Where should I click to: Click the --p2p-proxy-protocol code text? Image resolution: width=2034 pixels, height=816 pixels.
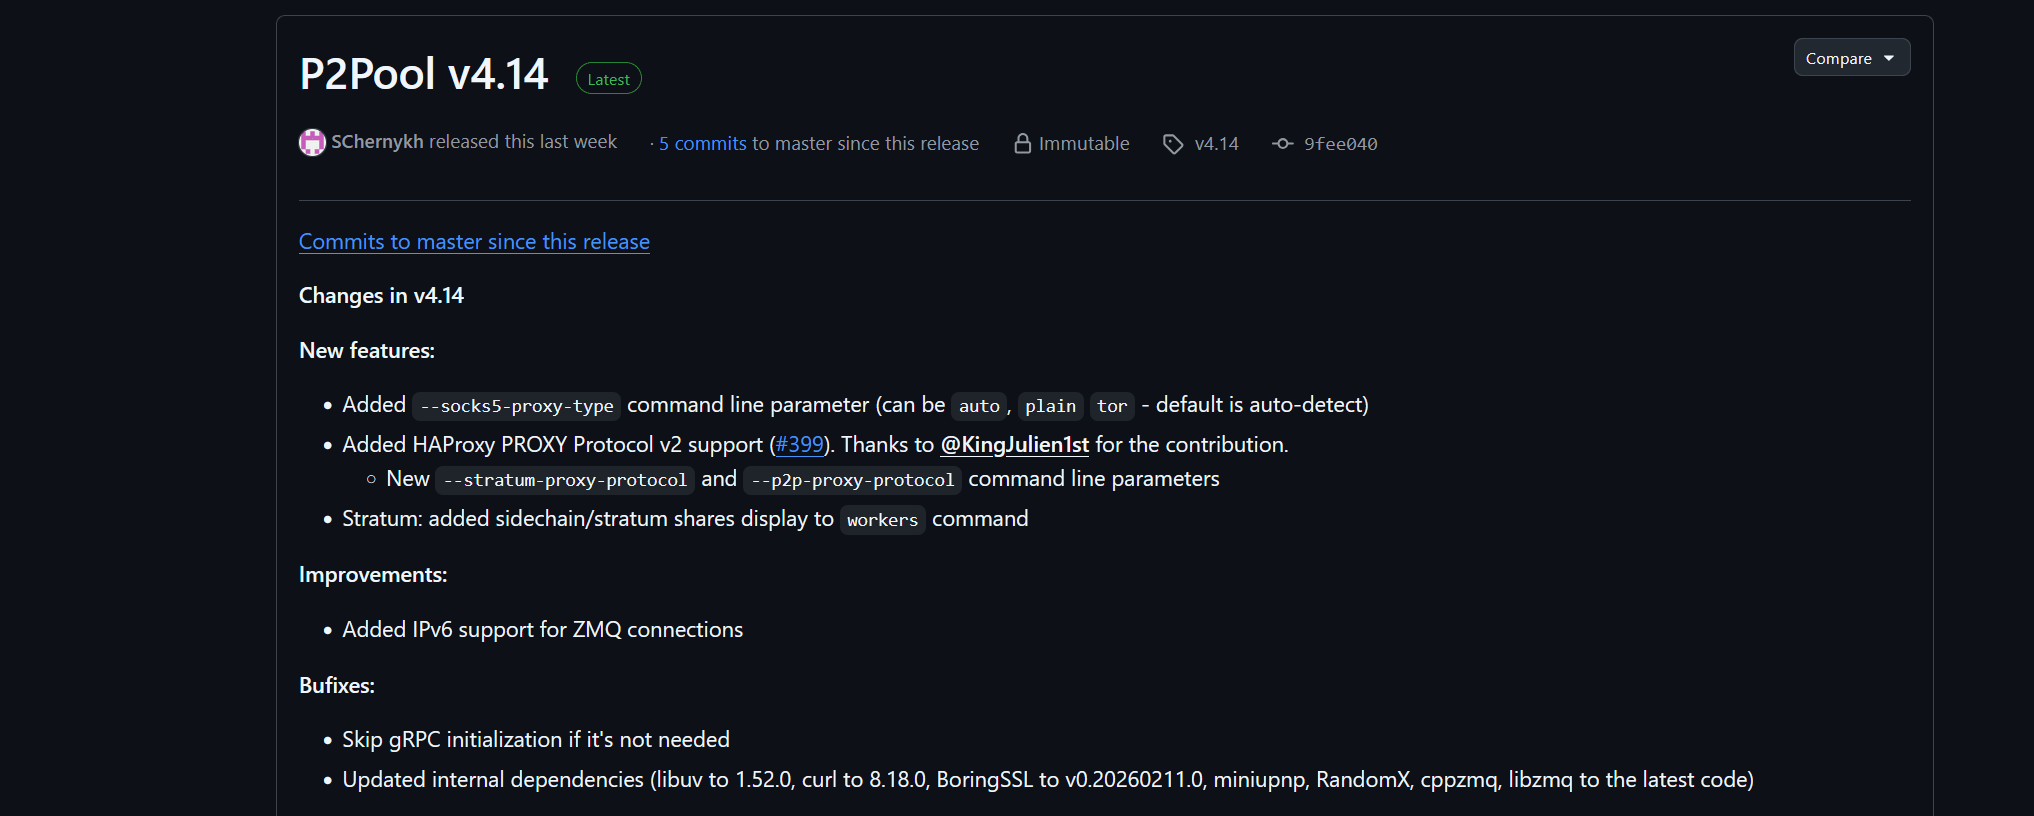tap(852, 480)
